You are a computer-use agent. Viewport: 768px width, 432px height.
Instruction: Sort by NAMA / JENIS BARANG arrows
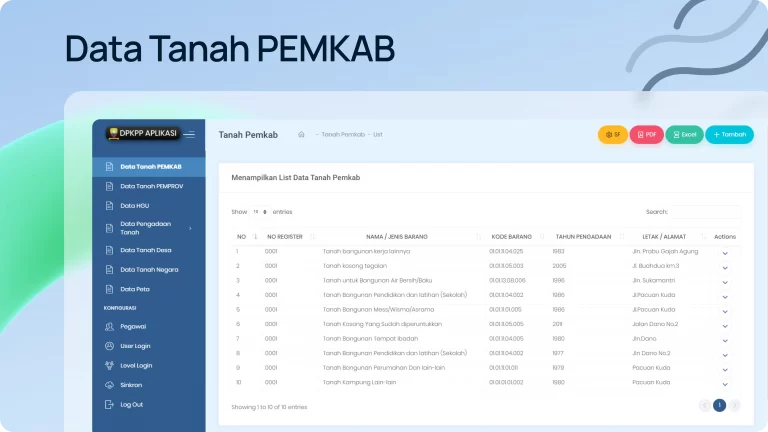[x=478, y=237]
